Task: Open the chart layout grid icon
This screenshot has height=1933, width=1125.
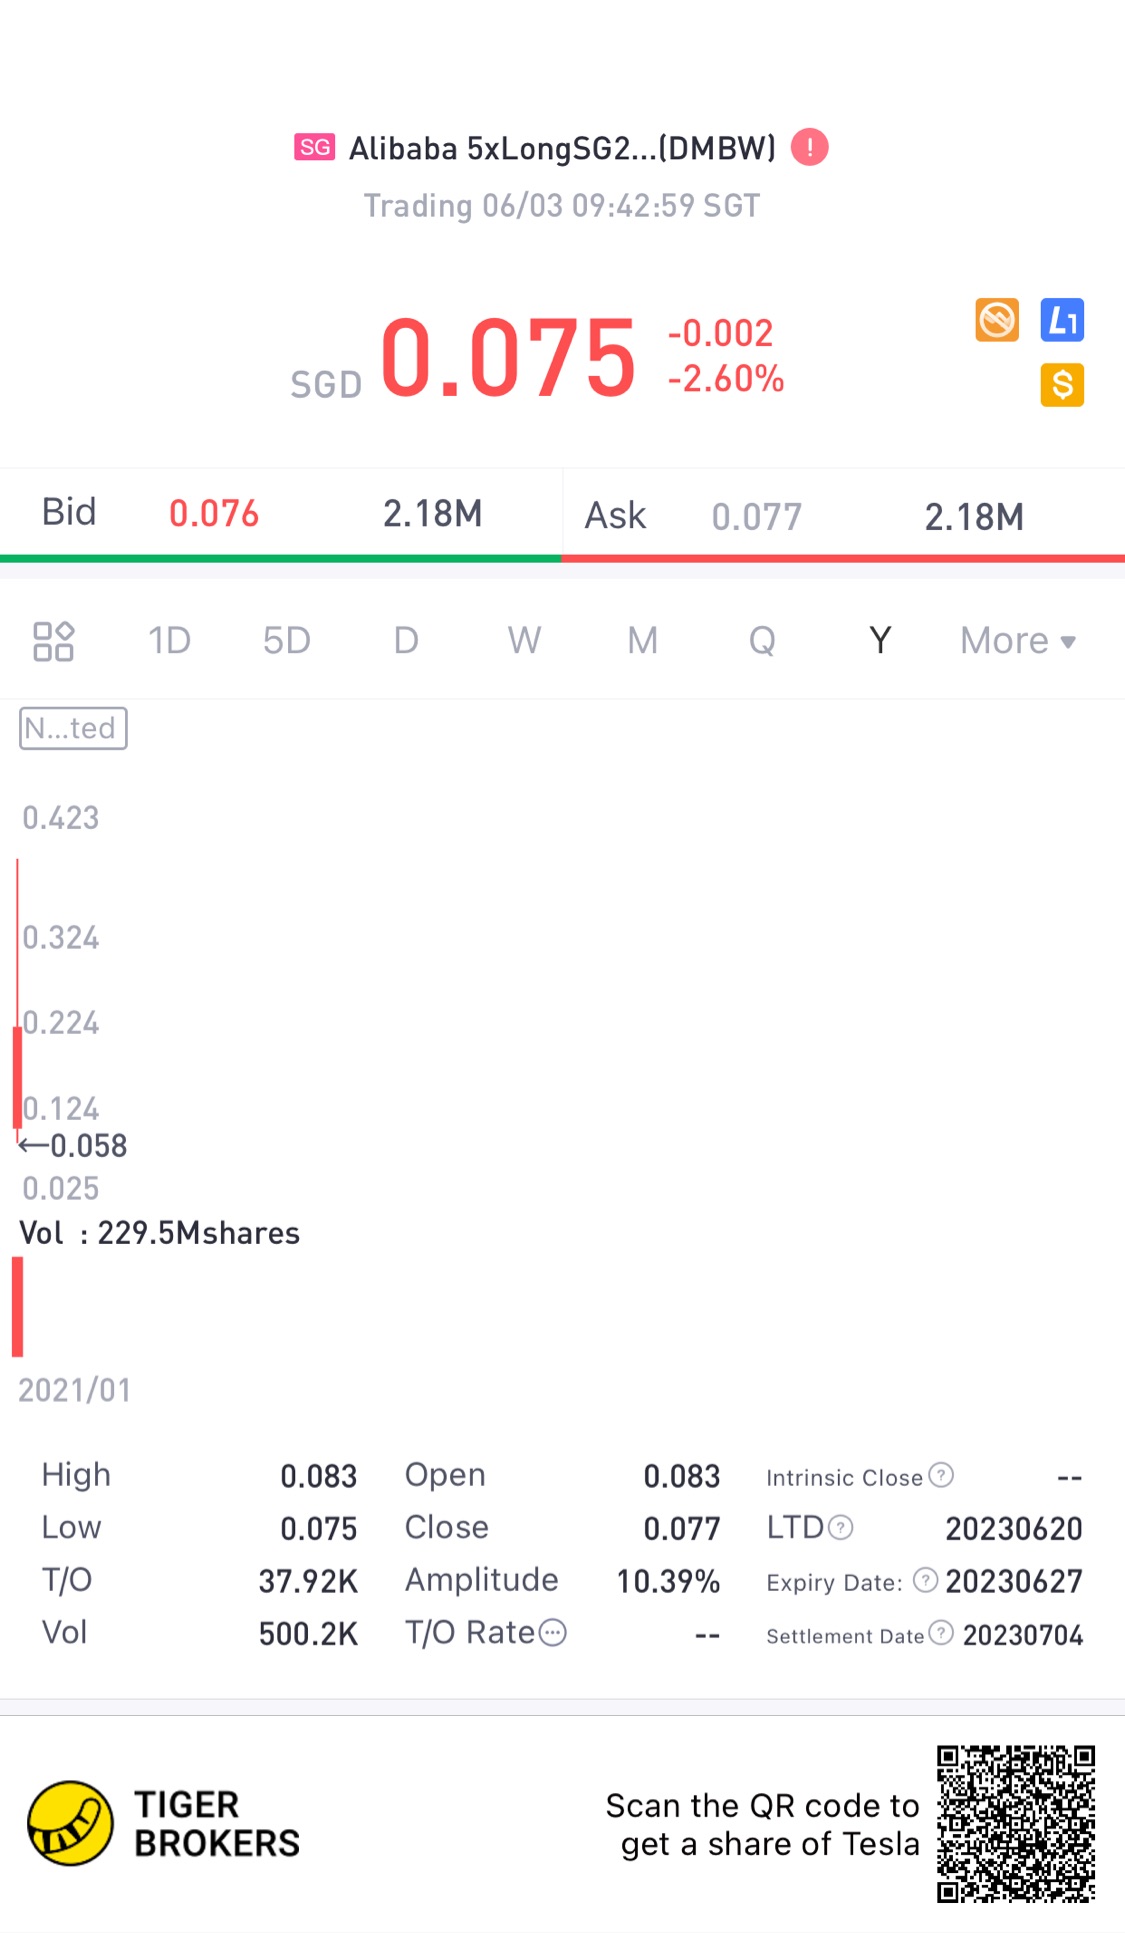Action: (x=53, y=641)
